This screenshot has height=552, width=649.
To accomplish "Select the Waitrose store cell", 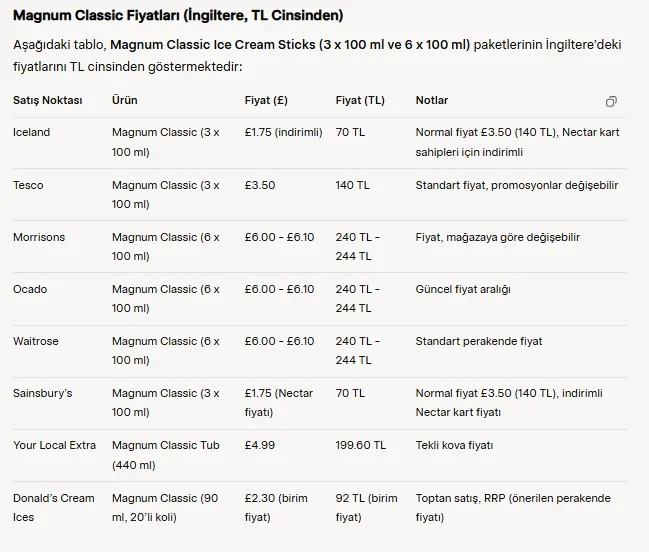I will tap(36, 341).
